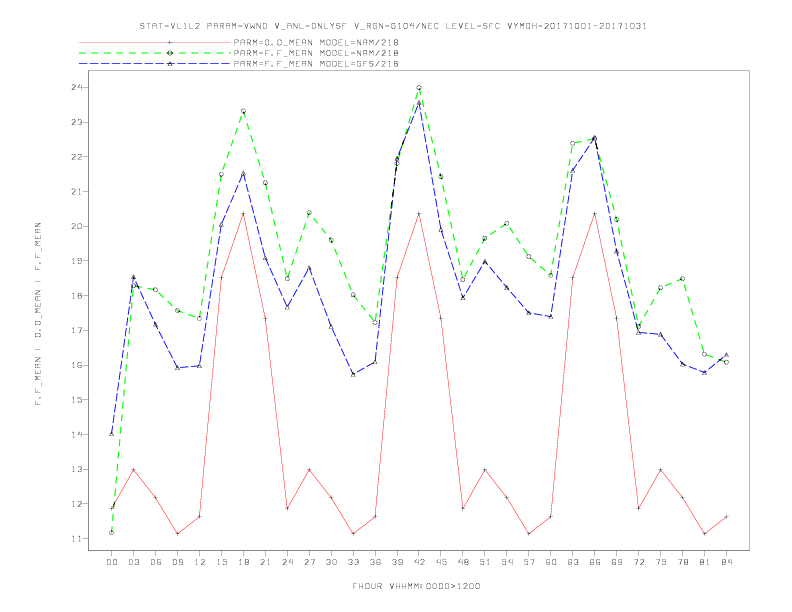Click x-axis tick label 63
Viewport: 792px width, 612px height.
click(x=573, y=562)
